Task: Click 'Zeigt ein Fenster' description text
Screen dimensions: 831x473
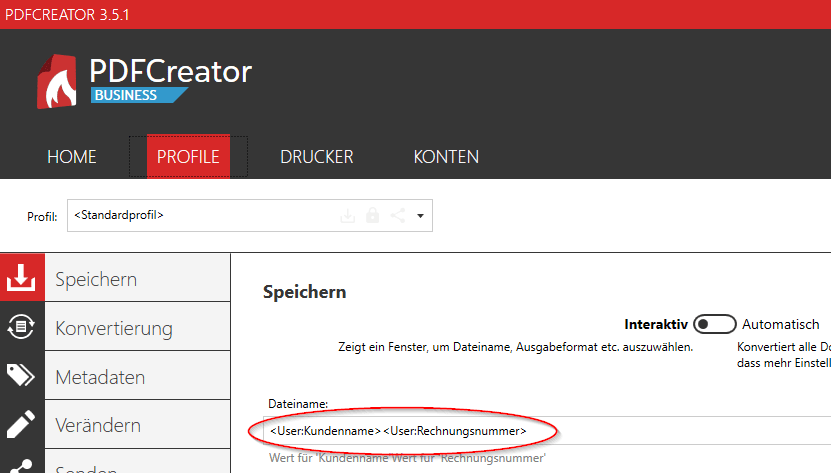Action: click(516, 347)
